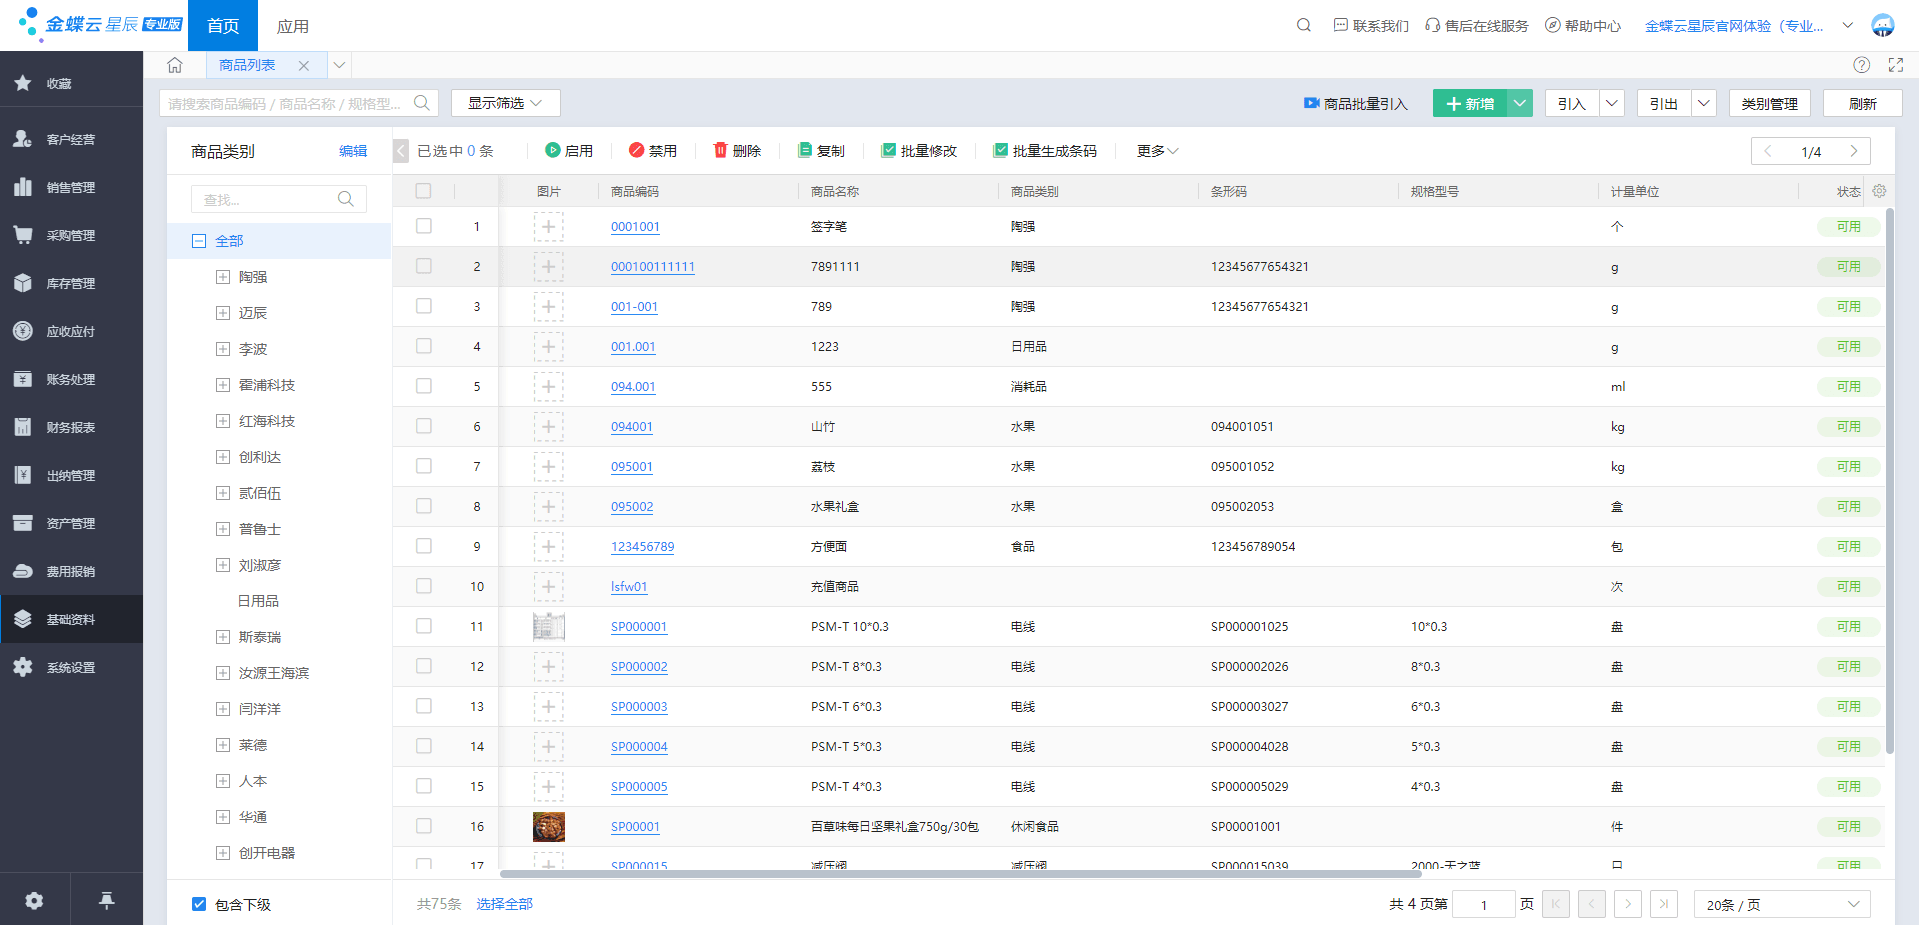Click the user avatar icon
The height and width of the screenshot is (925, 1919).
tap(1883, 25)
